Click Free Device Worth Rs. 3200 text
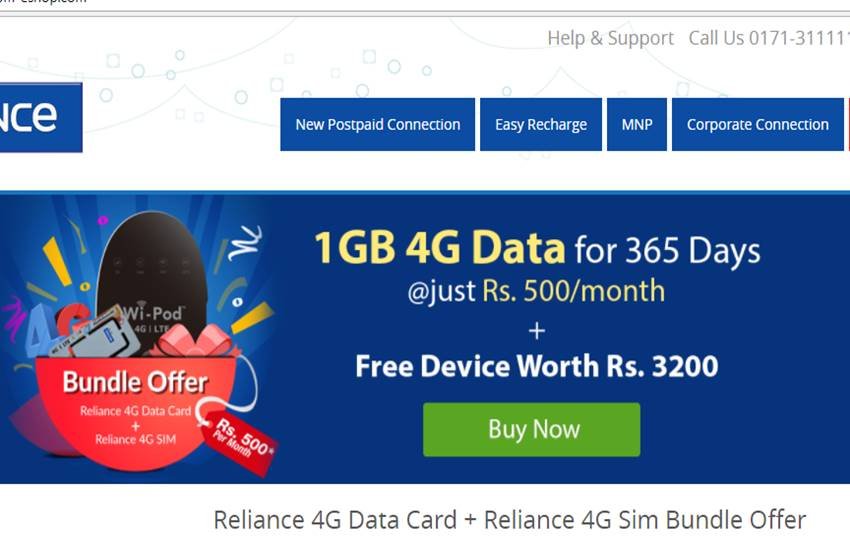The width and height of the screenshot is (850, 550). coord(537,366)
